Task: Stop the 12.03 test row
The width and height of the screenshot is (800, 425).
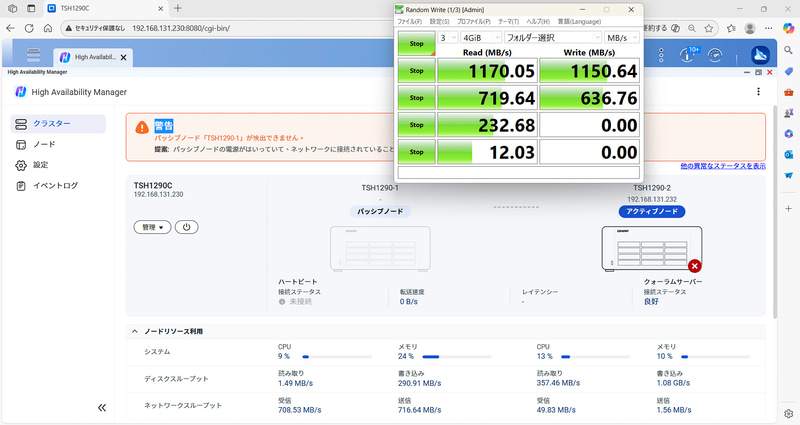Action: click(x=416, y=152)
